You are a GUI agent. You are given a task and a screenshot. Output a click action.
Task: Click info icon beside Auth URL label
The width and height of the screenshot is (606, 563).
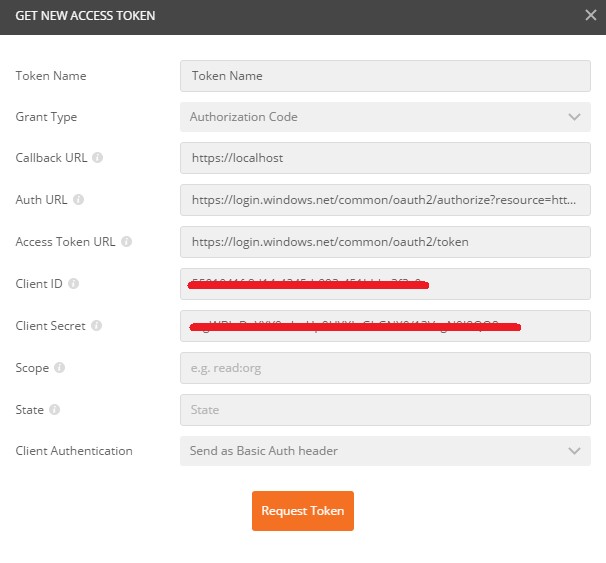79,200
